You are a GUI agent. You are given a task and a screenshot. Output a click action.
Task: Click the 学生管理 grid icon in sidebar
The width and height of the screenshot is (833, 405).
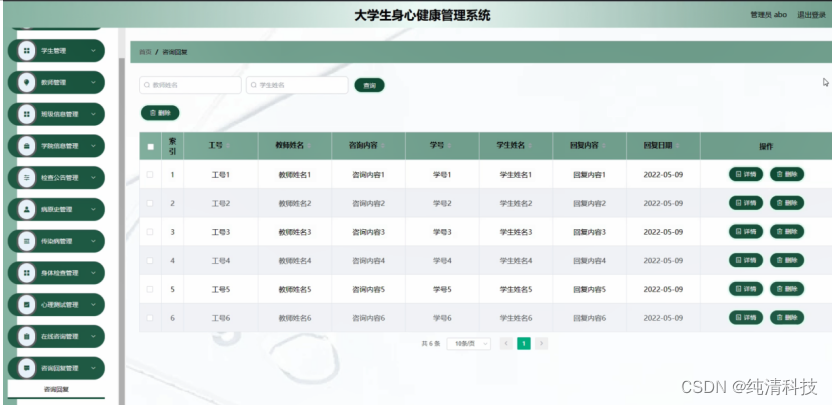[x=27, y=51]
